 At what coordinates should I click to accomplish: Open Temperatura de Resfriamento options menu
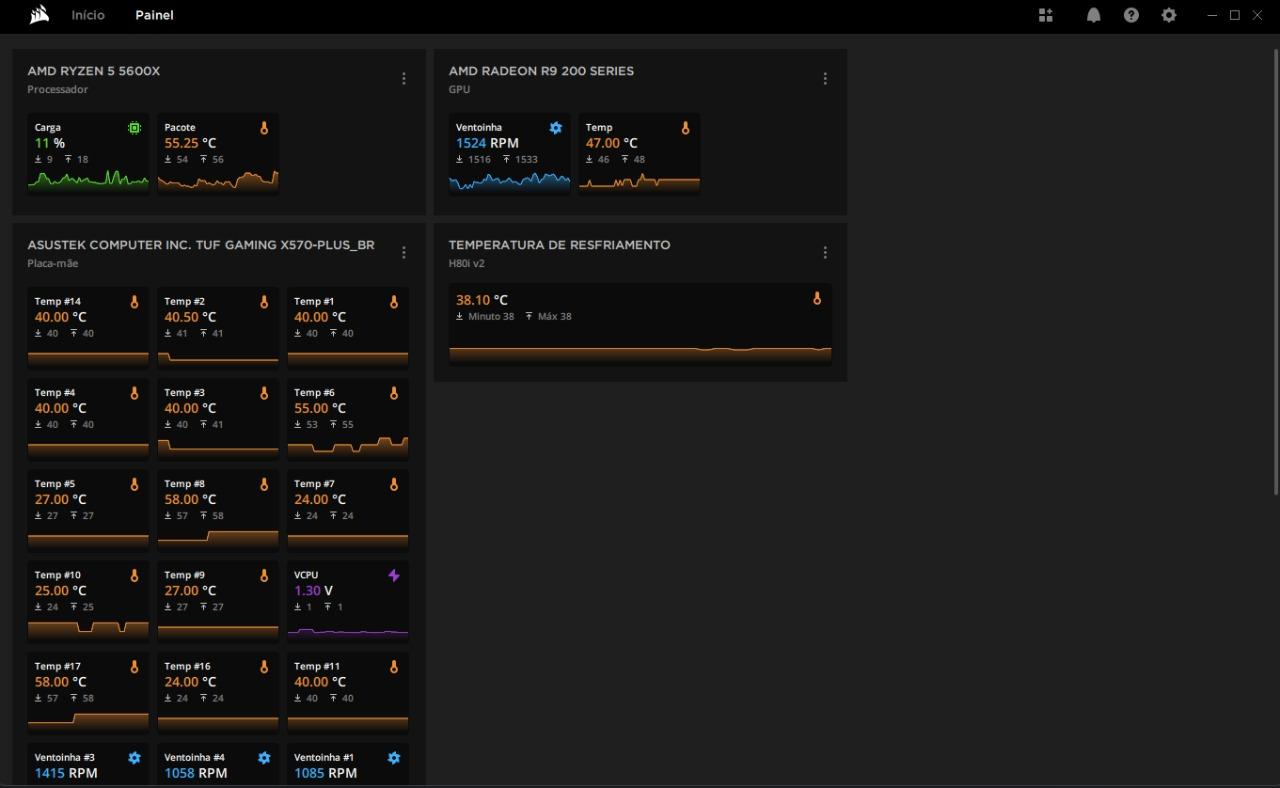[825, 253]
